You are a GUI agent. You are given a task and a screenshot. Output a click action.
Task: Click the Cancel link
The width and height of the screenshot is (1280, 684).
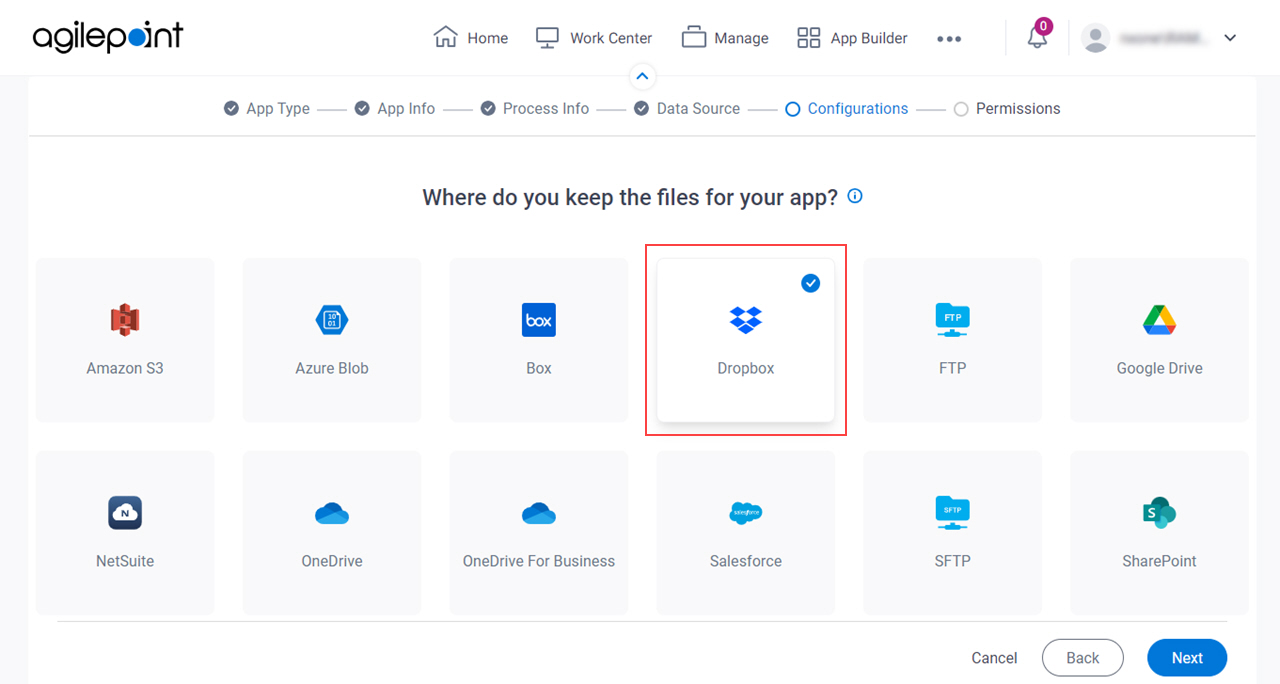pos(995,658)
